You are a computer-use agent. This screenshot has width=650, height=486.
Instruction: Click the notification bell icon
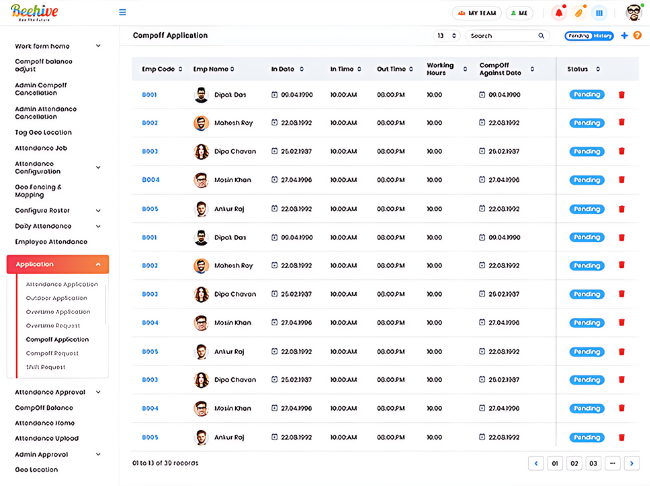[x=559, y=13]
